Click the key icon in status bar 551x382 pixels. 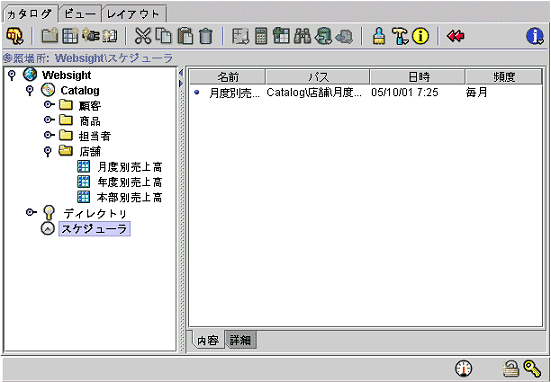click(x=532, y=368)
